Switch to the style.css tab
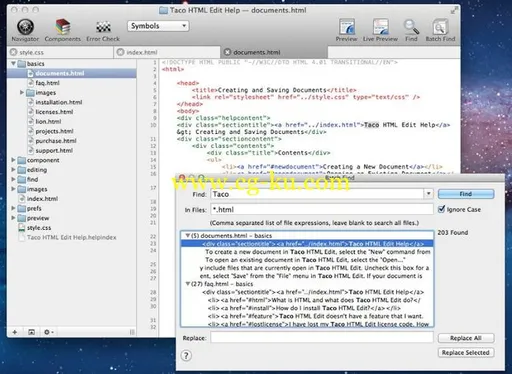This screenshot has height=374, width=512. coord(60,52)
